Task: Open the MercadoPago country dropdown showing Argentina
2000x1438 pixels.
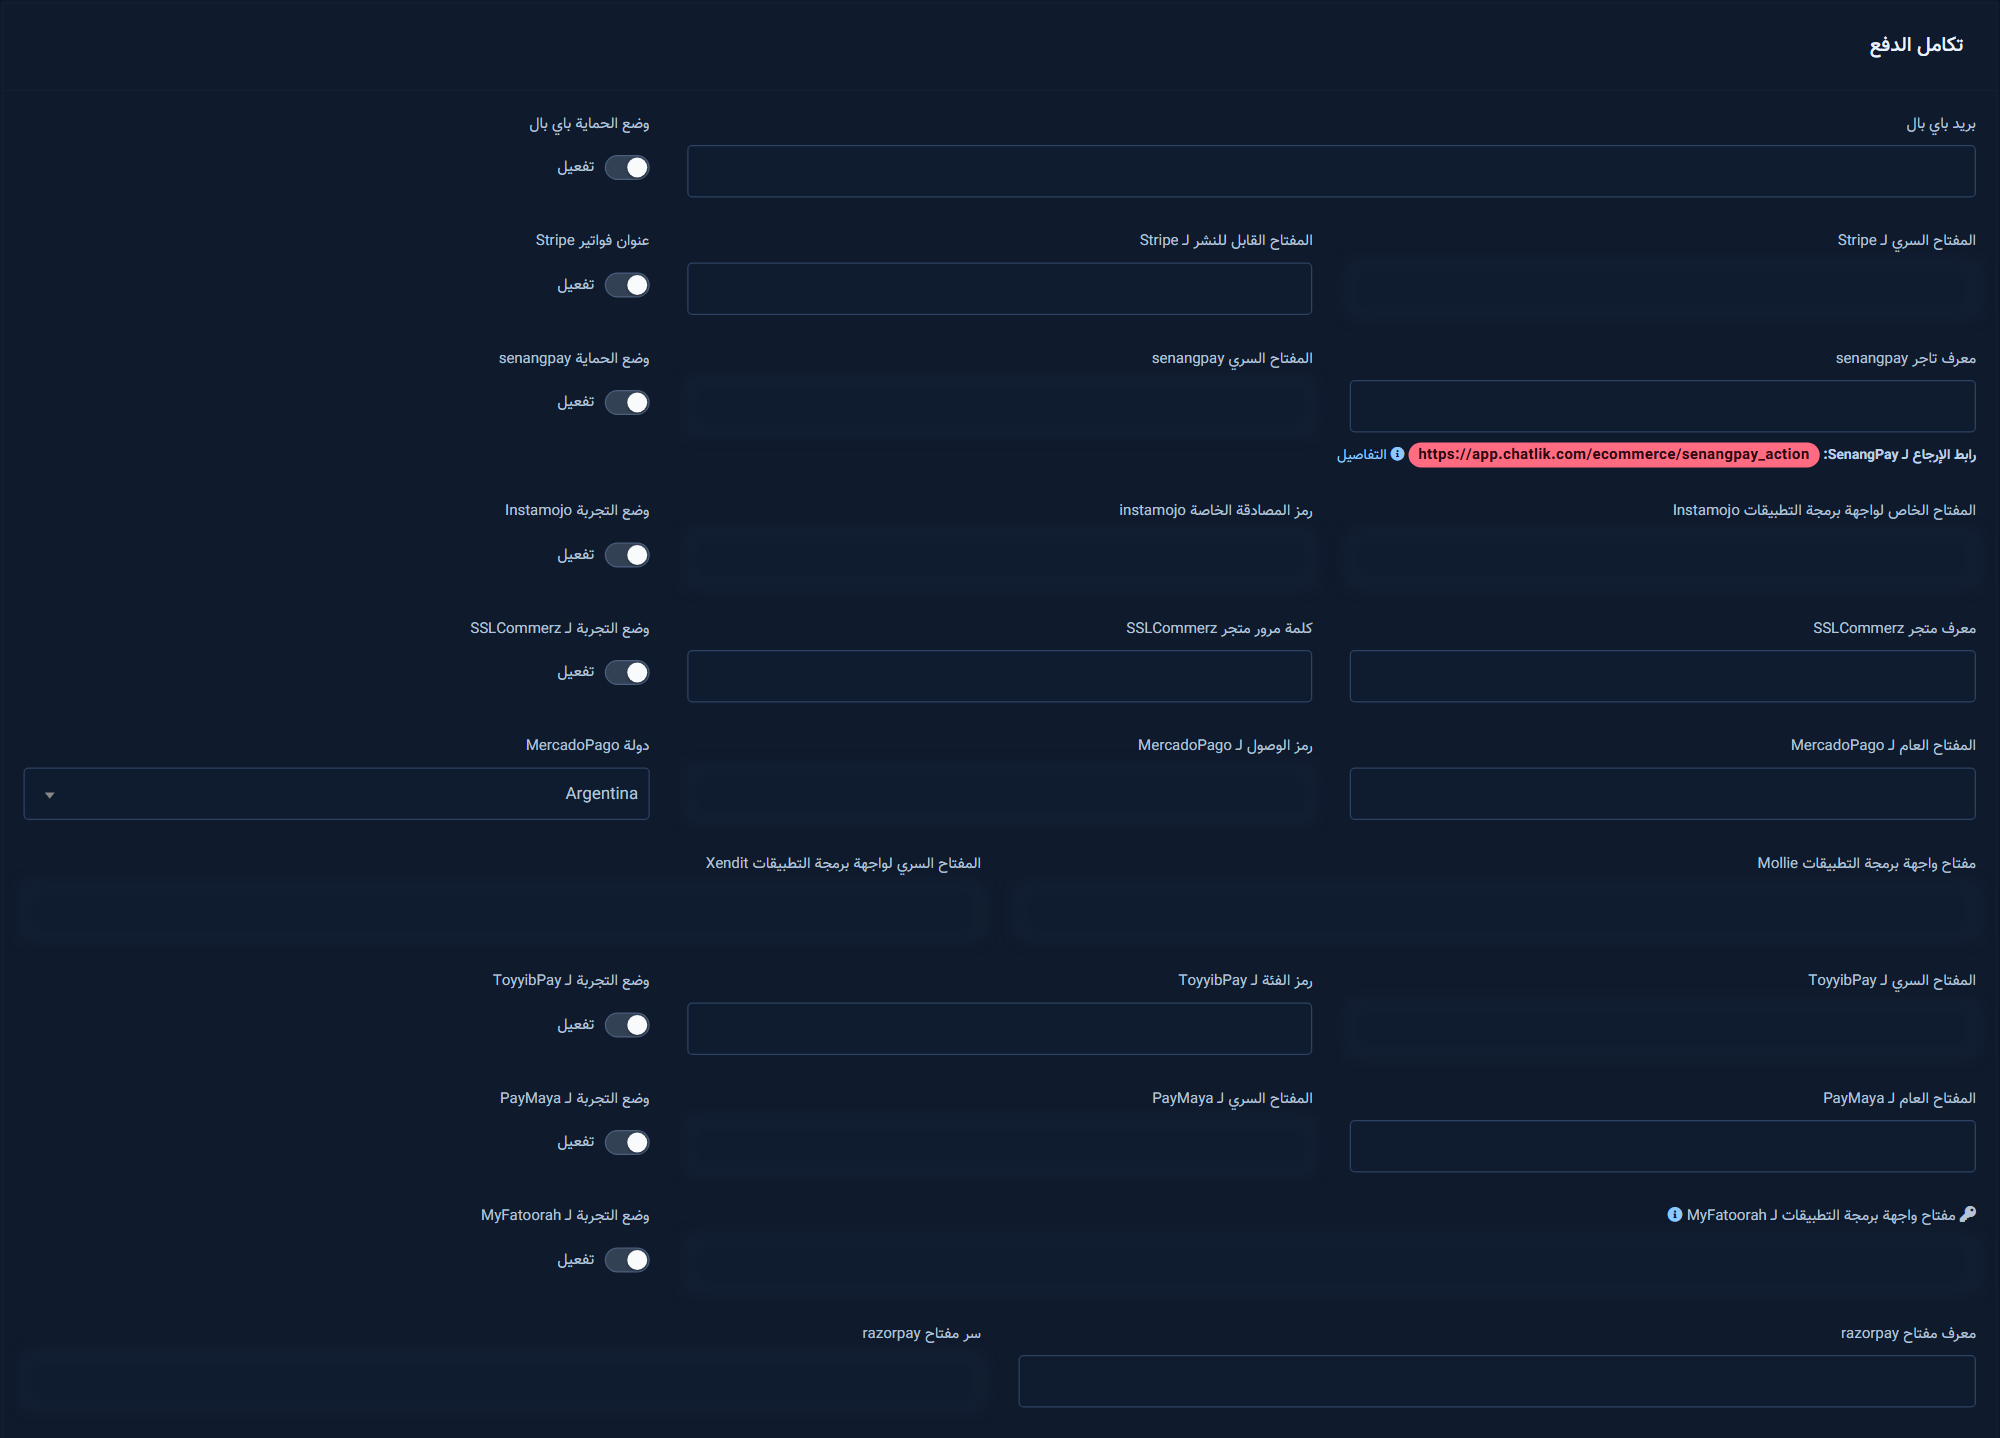Action: [x=337, y=794]
